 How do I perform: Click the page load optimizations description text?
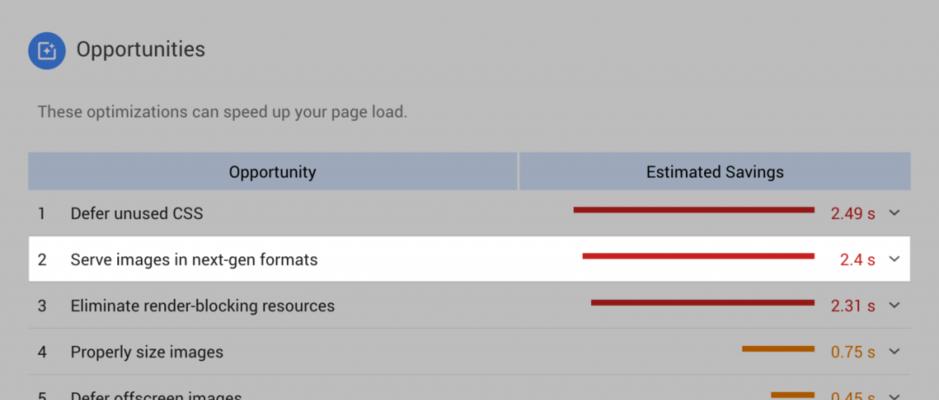coord(222,112)
